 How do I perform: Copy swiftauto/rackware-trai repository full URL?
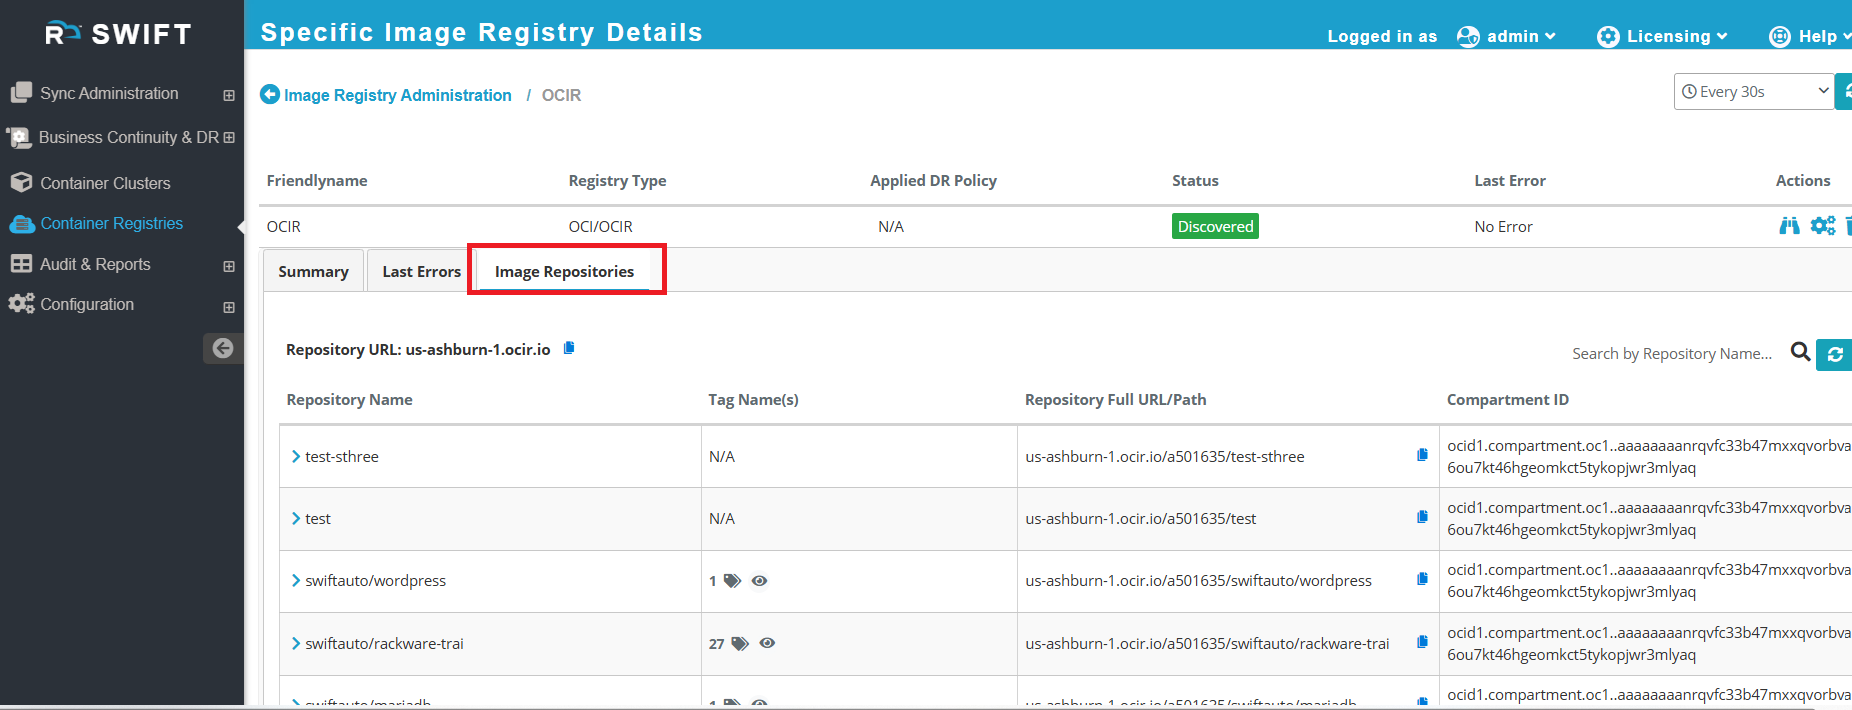[1422, 642]
